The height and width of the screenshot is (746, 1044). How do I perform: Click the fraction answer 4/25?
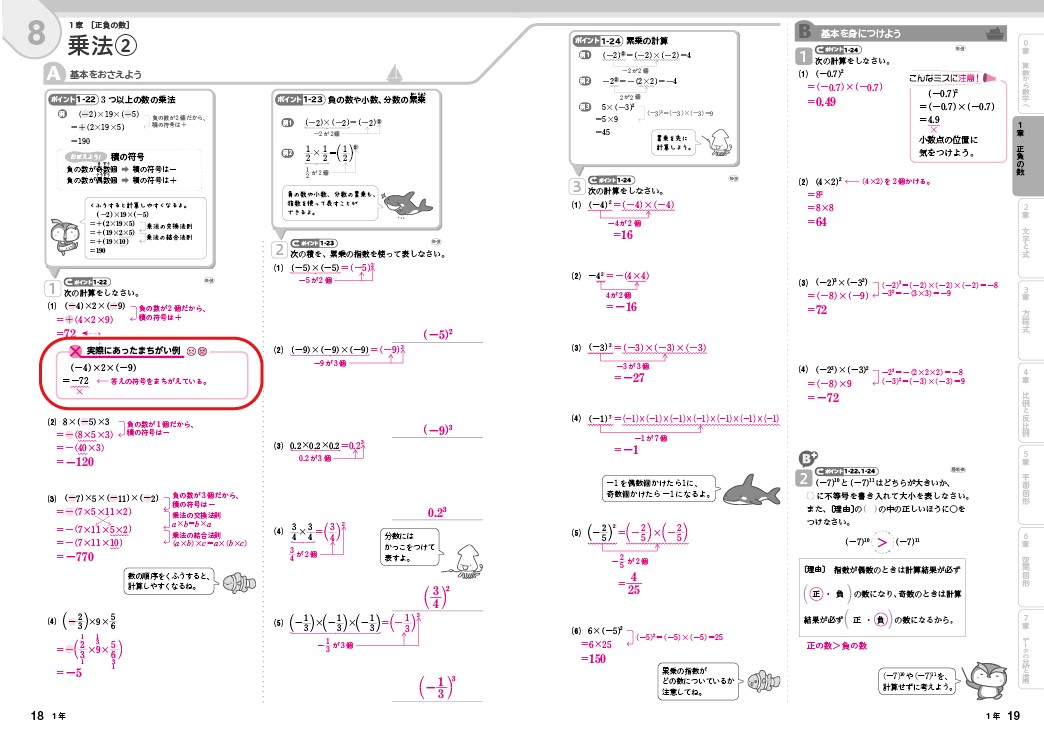[633, 583]
